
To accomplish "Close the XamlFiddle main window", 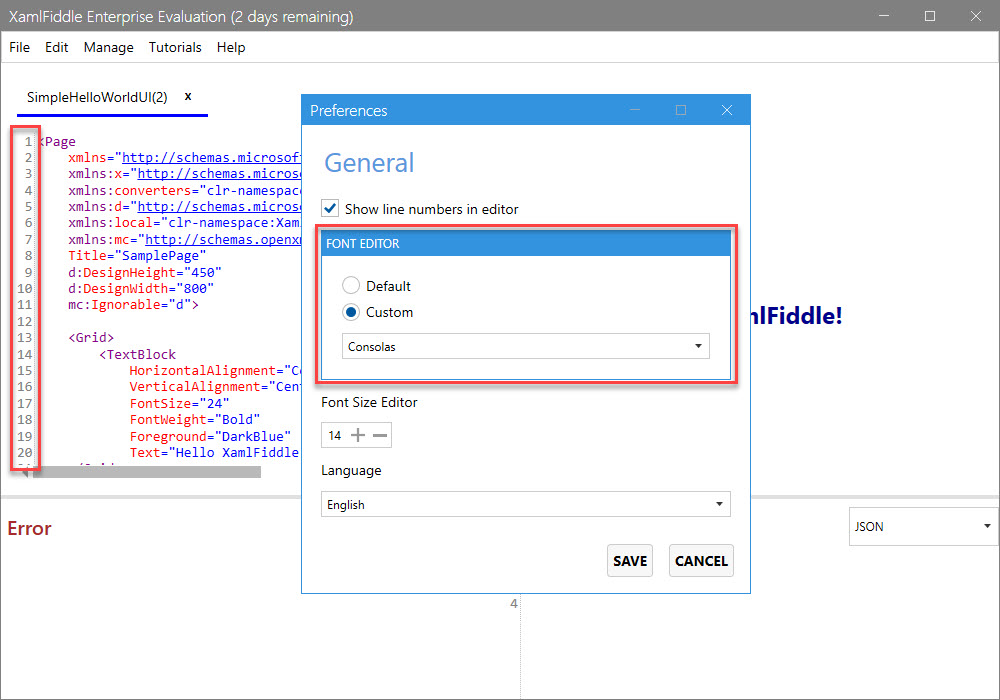I will tap(976, 16).
